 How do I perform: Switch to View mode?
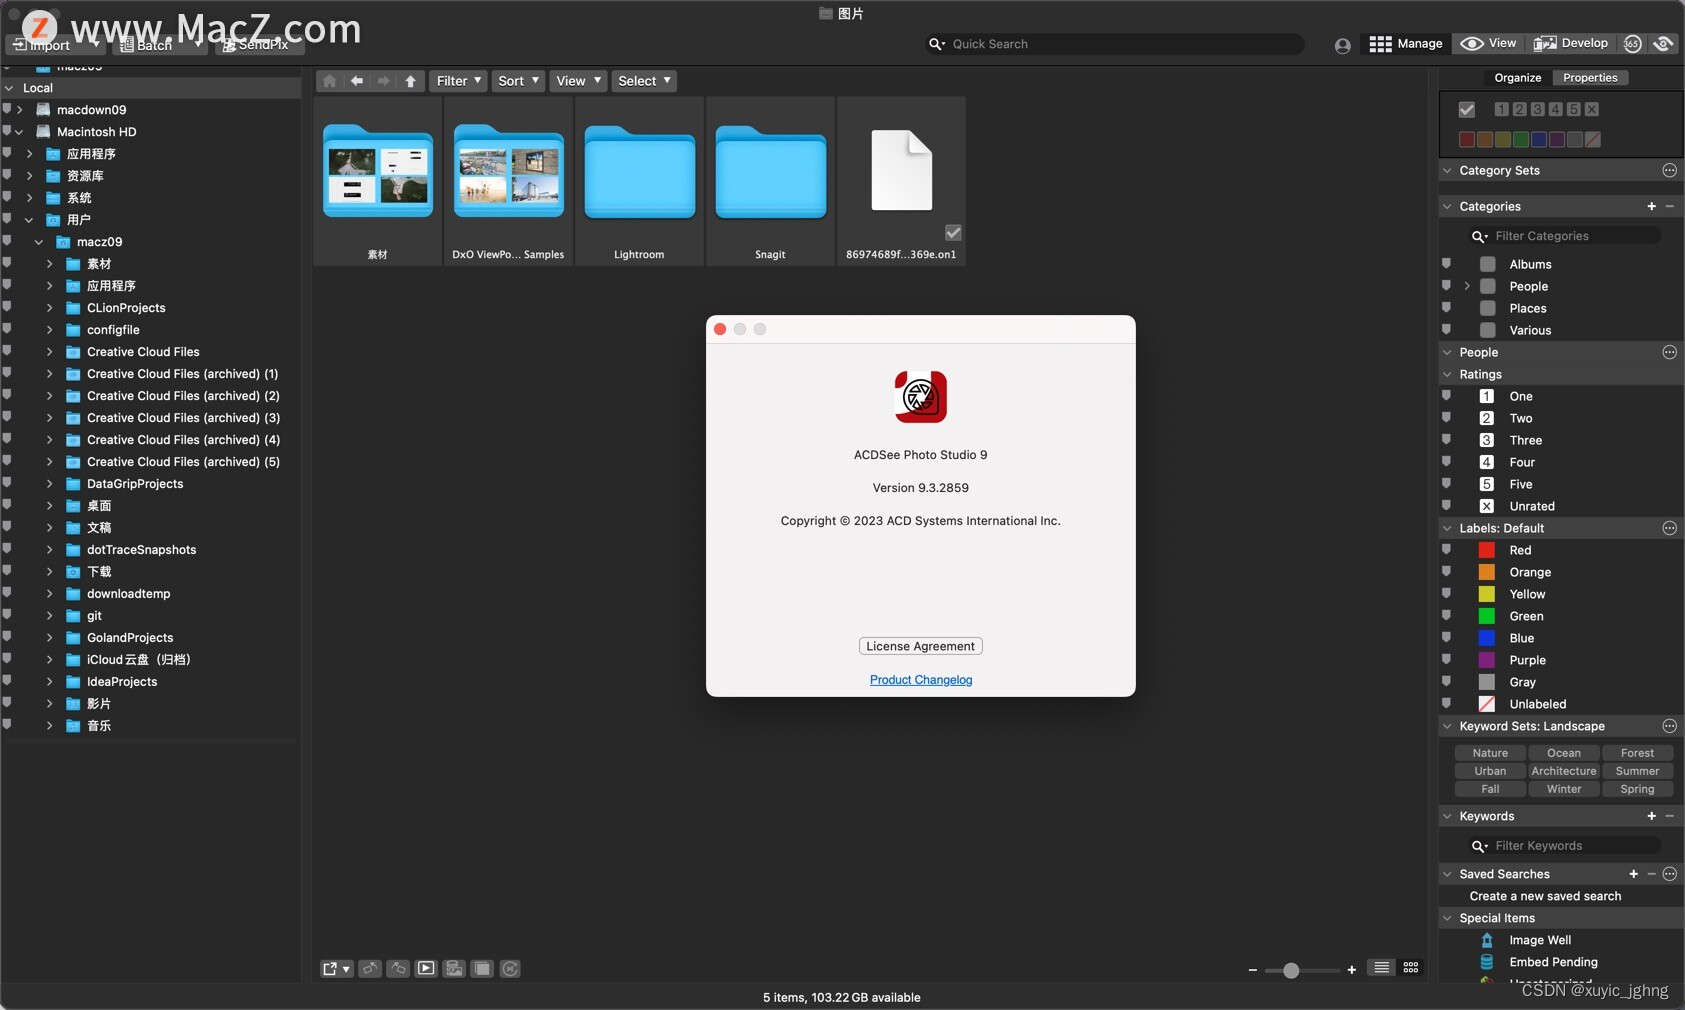click(1488, 43)
